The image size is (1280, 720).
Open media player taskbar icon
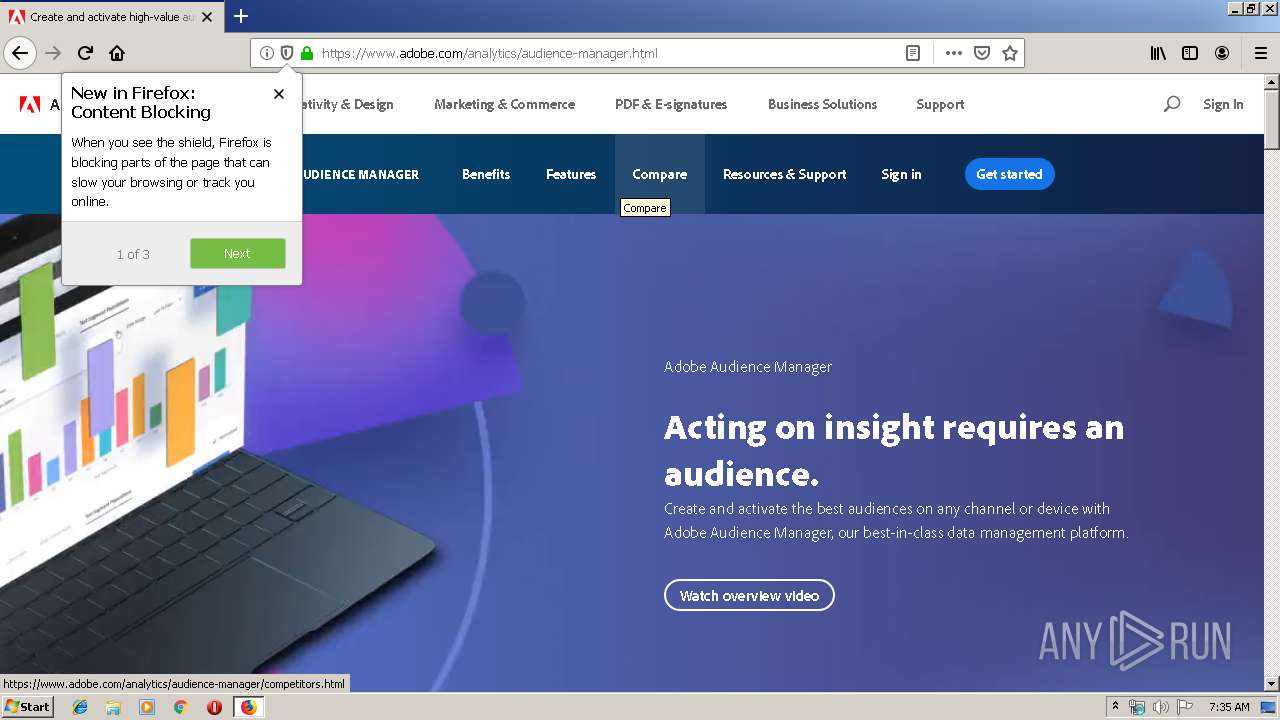[x=147, y=707]
